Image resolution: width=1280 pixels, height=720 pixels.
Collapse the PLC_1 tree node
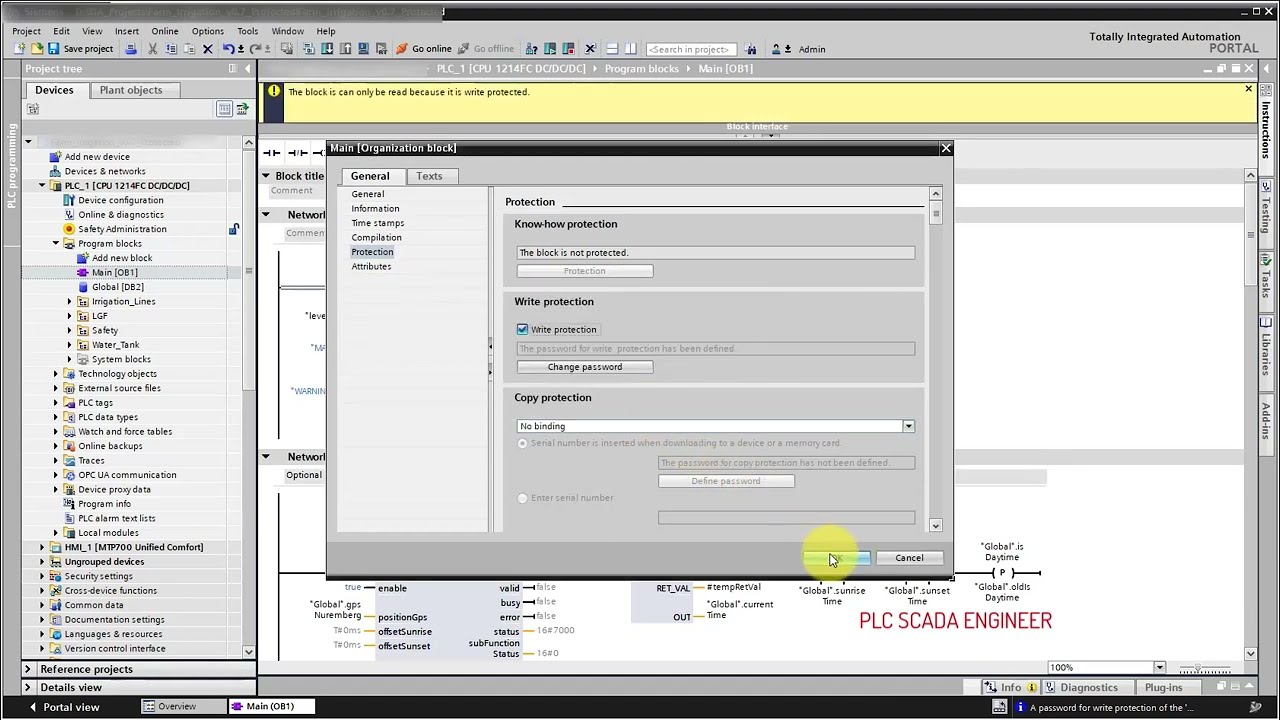pos(42,186)
